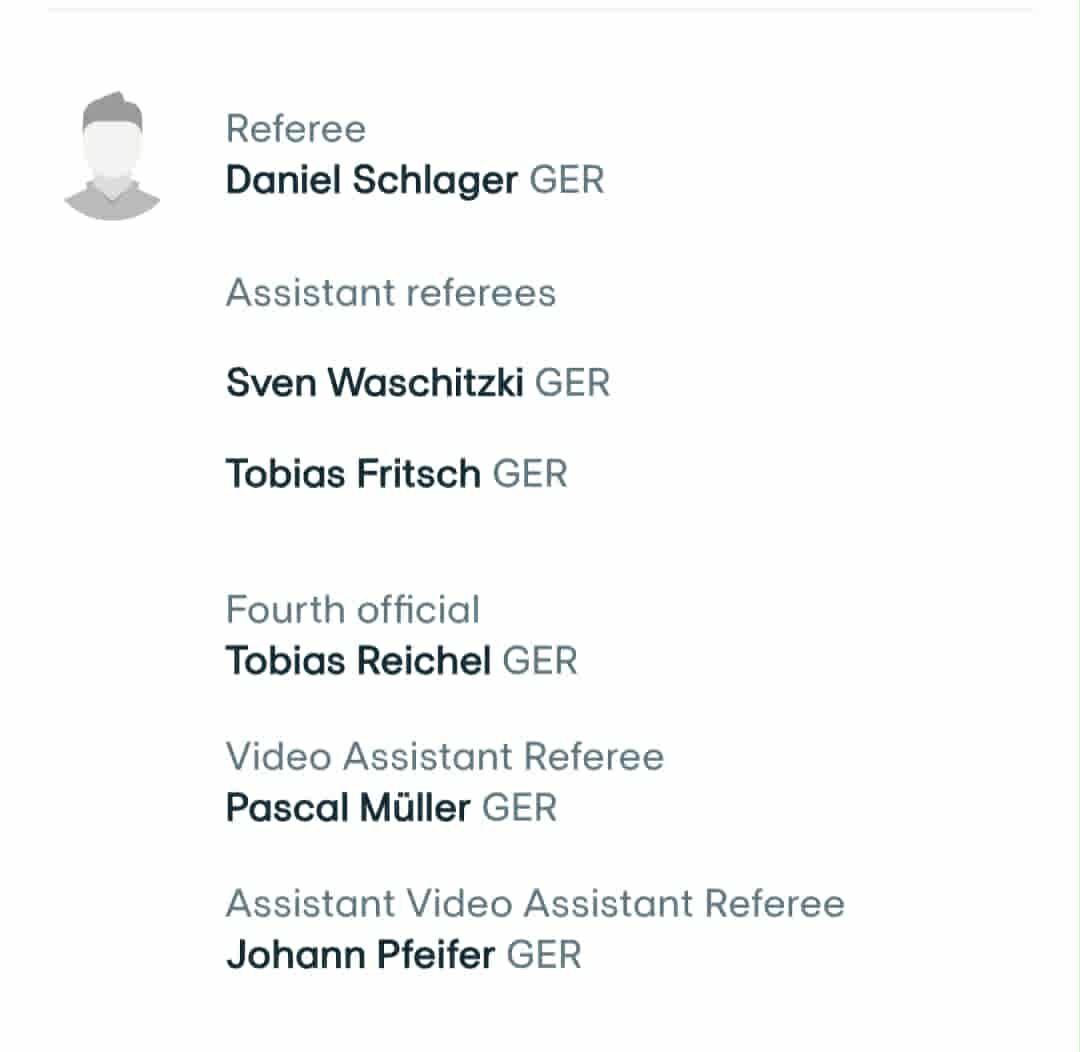Click GER beside Tobias Fritsch
The height and width of the screenshot is (1052, 1080).
pos(530,473)
